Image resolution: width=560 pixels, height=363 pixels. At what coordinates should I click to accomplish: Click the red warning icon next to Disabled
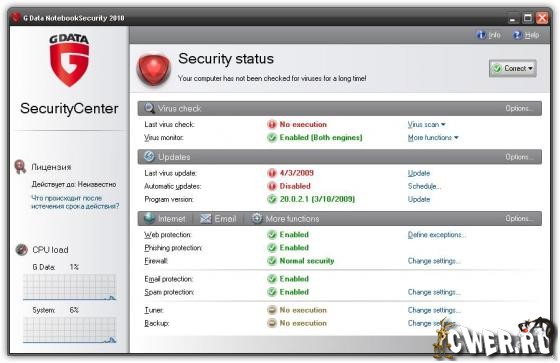(x=272, y=186)
